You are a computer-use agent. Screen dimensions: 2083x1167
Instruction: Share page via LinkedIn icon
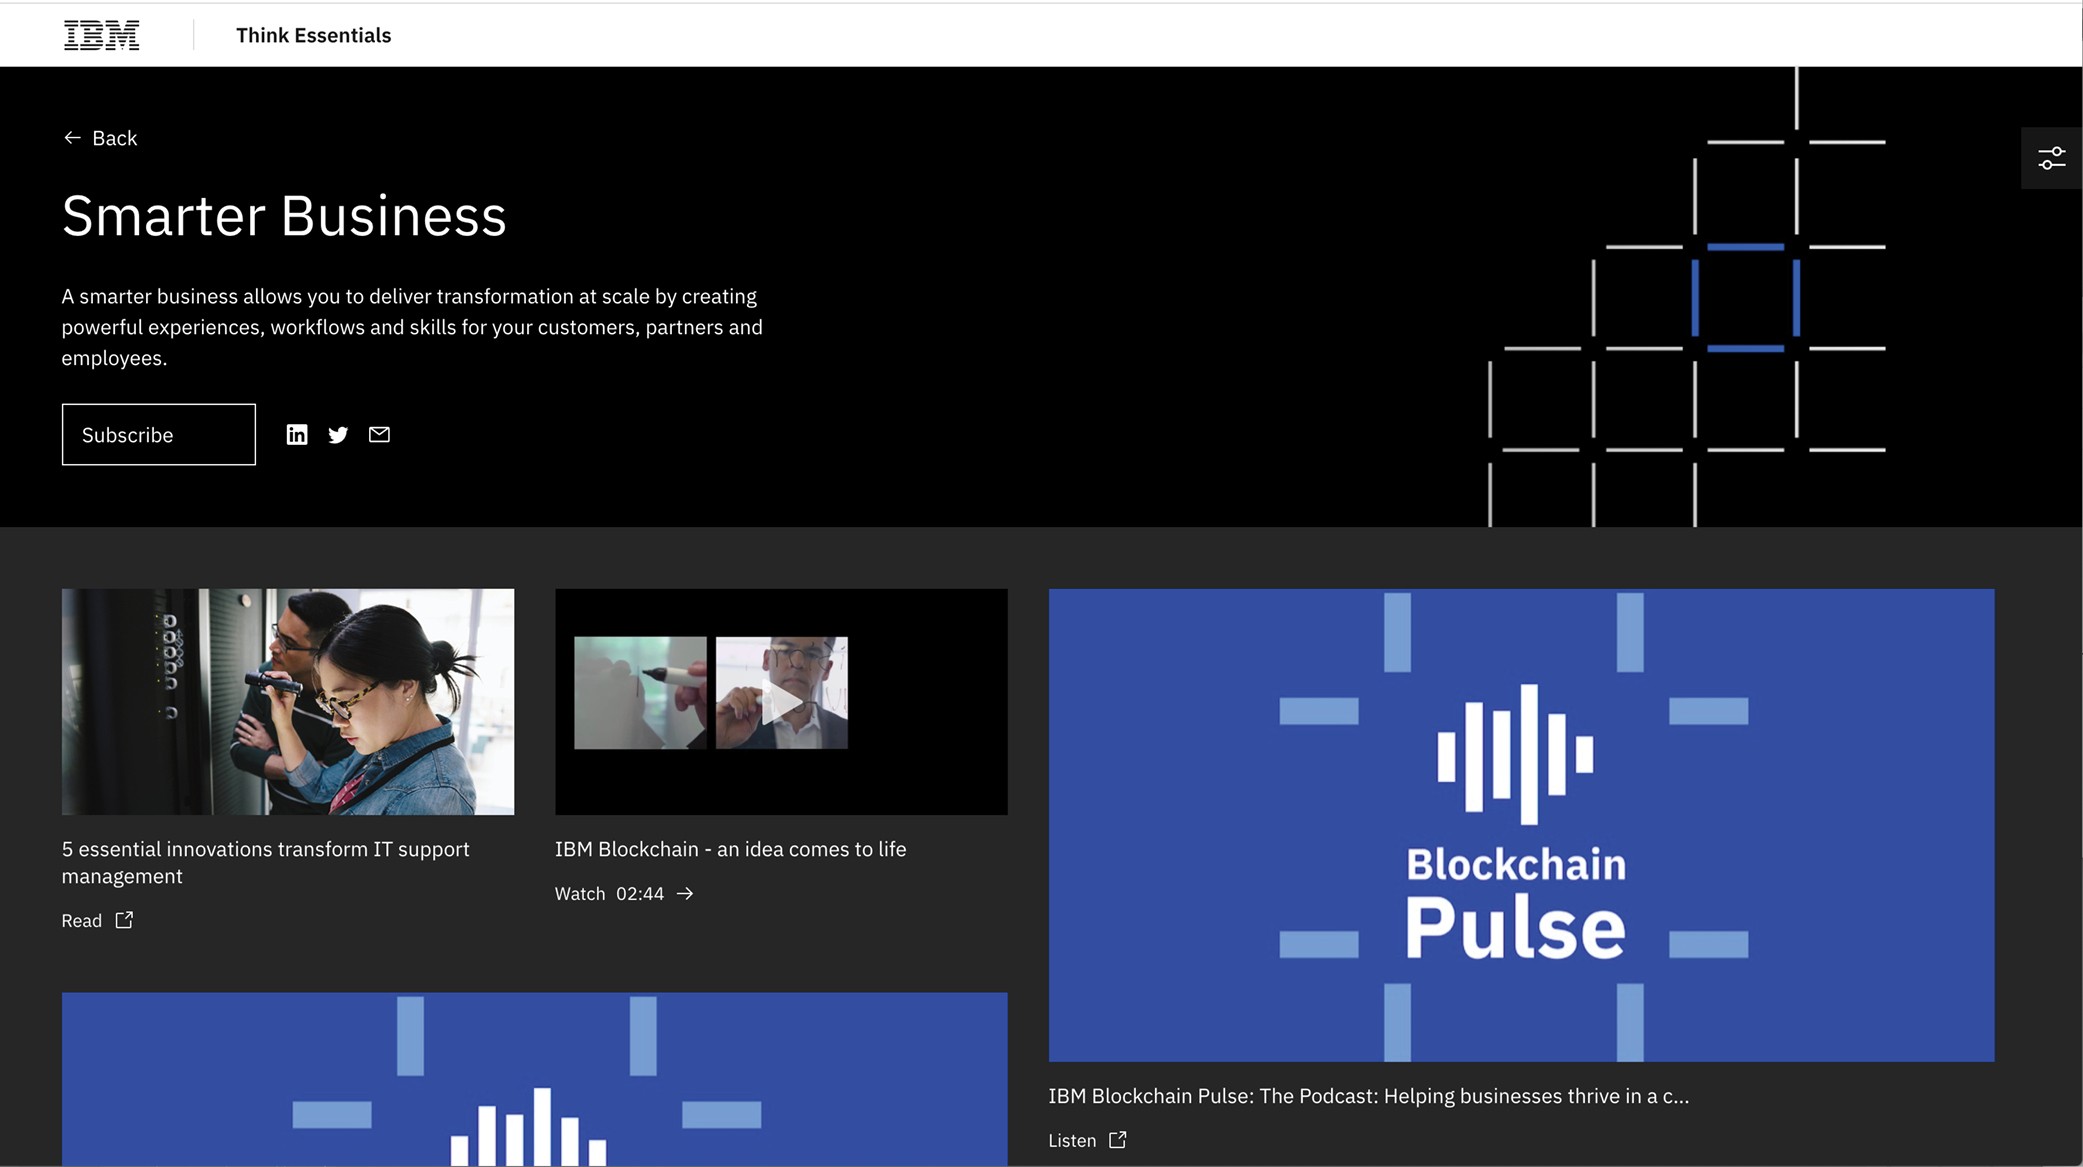(x=297, y=434)
